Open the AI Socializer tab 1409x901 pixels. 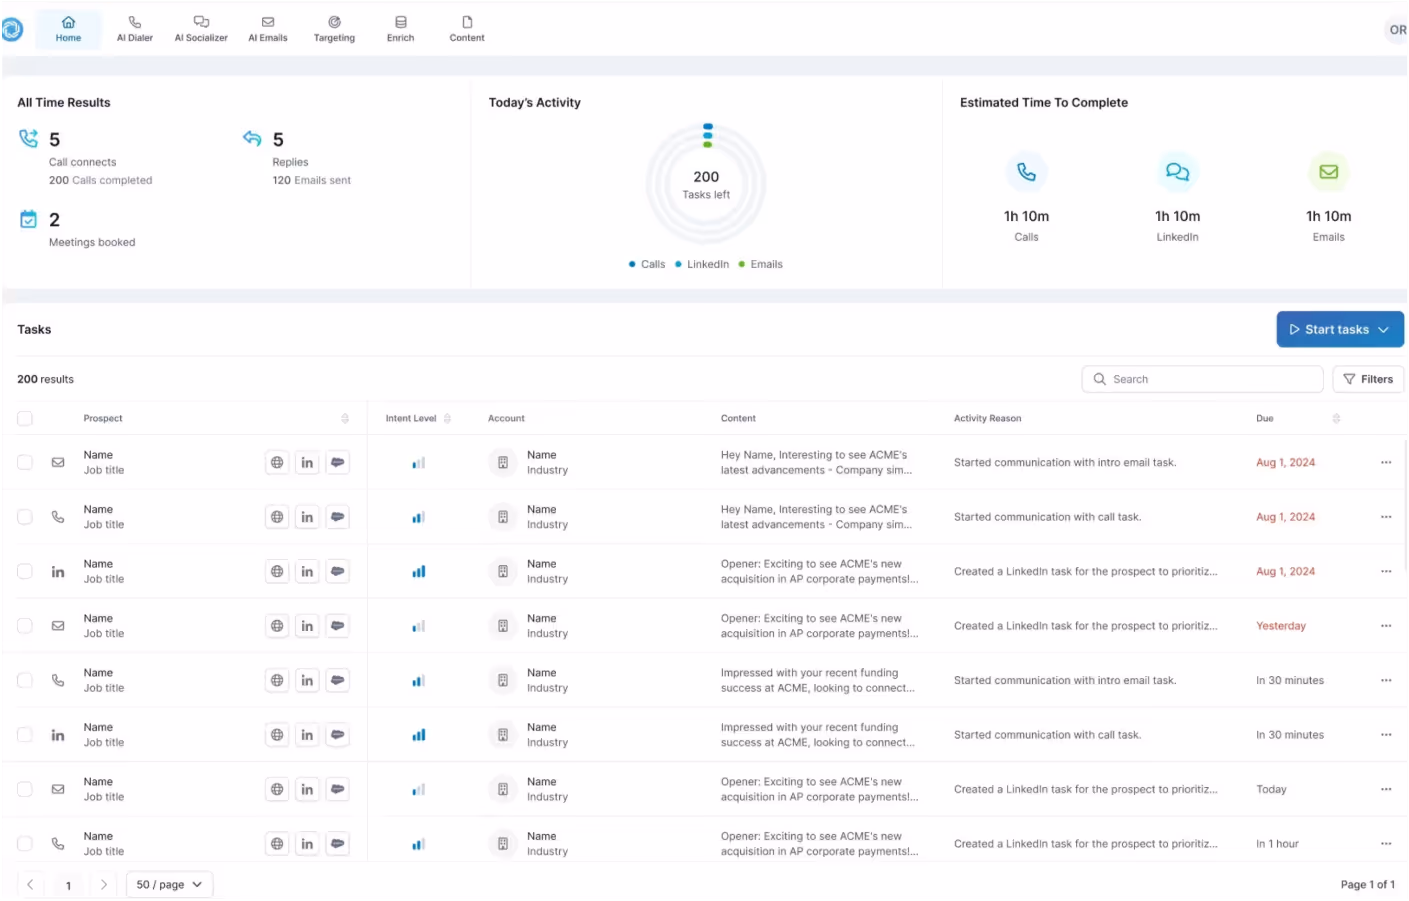pyautogui.click(x=201, y=30)
